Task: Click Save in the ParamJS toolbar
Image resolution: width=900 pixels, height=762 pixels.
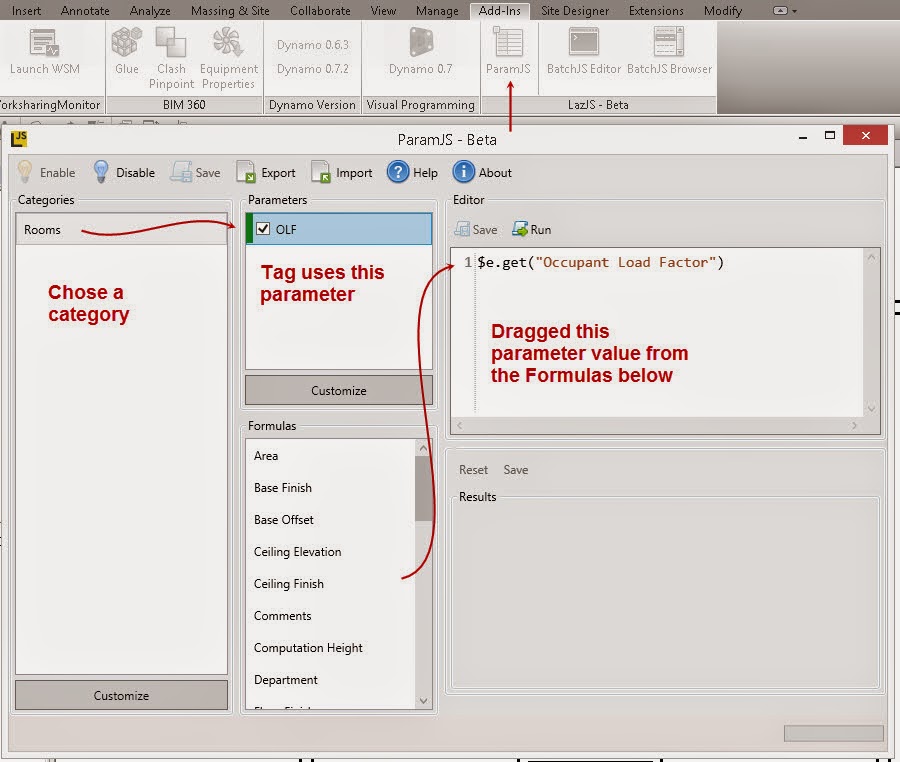Action: [x=195, y=172]
